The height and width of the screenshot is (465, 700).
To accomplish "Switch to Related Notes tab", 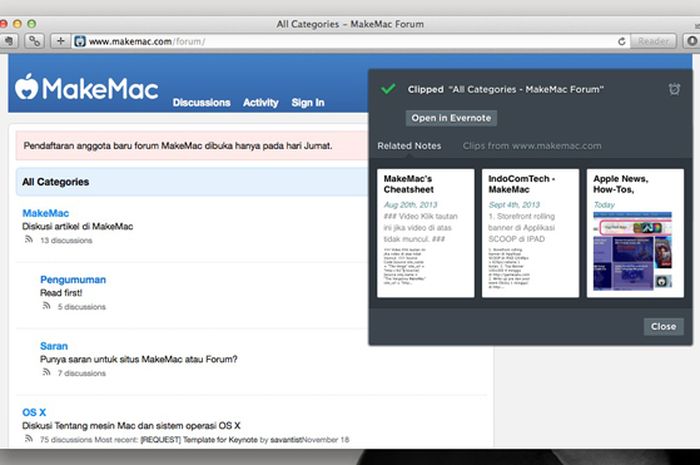I will (409, 145).
